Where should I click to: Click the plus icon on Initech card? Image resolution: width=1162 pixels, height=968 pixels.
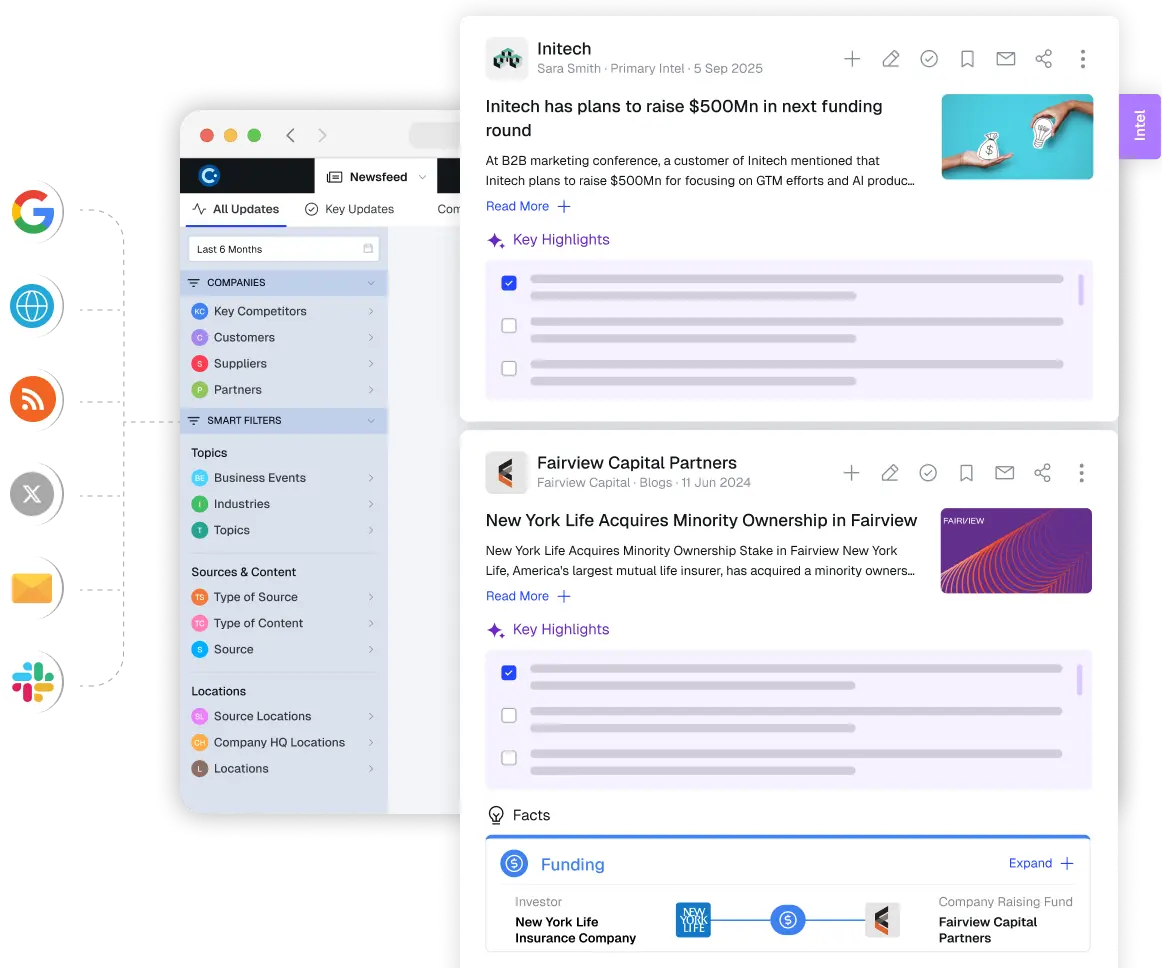pyautogui.click(x=852, y=59)
